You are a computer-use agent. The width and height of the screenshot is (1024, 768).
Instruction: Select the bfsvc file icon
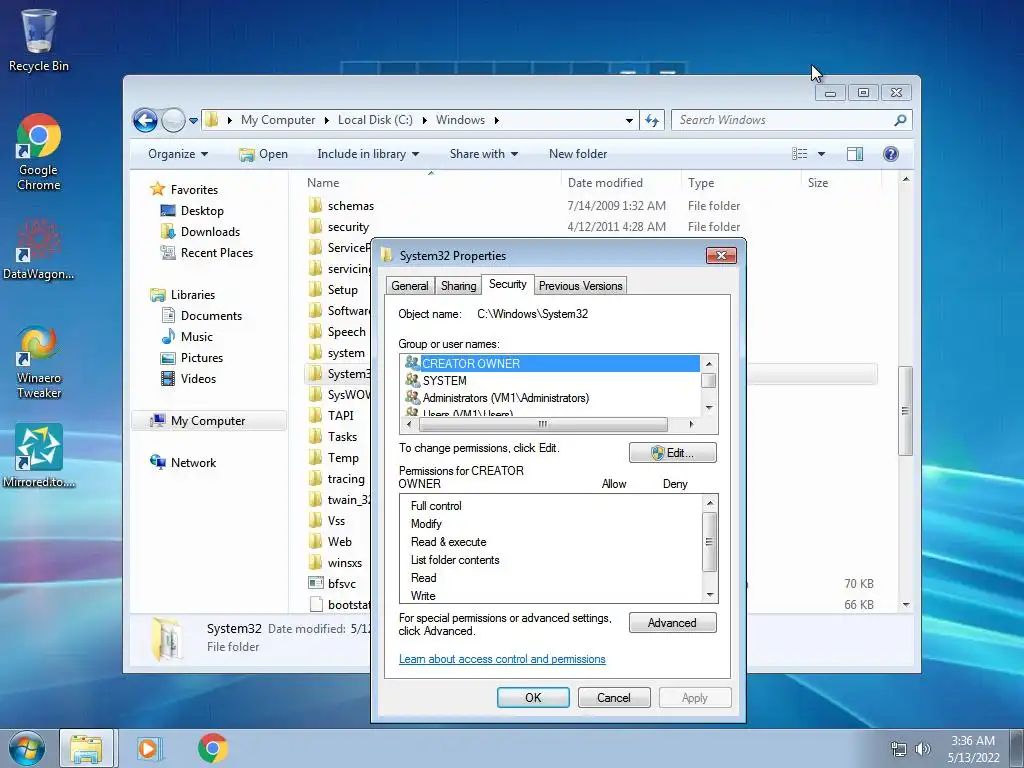(316, 583)
